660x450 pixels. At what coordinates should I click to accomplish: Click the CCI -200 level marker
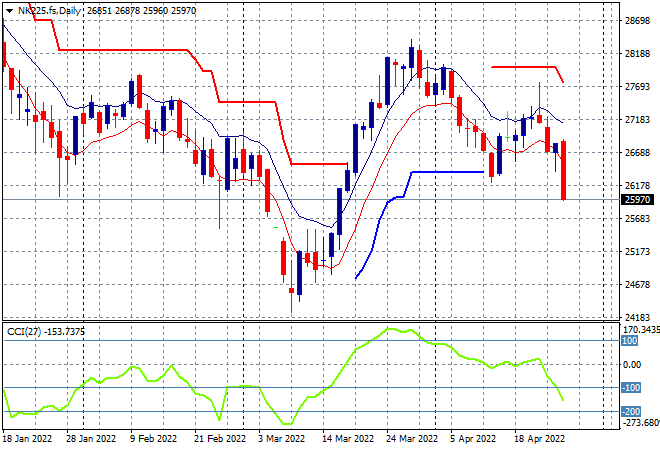630,411
